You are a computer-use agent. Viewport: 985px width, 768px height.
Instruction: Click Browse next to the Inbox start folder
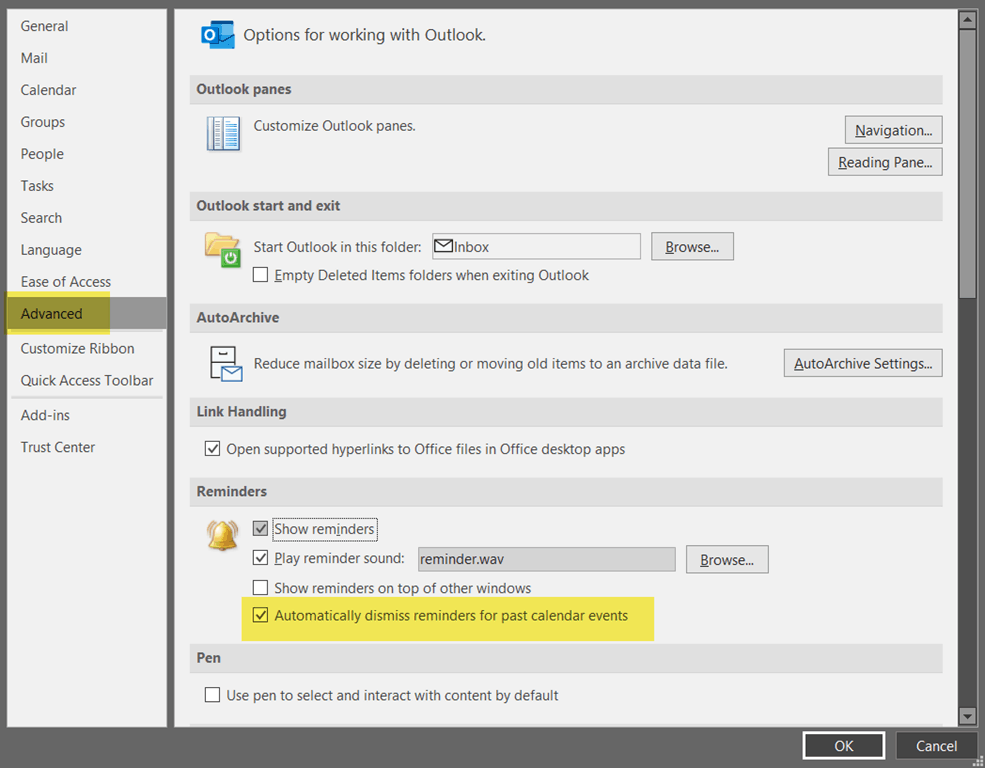tap(692, 247)
